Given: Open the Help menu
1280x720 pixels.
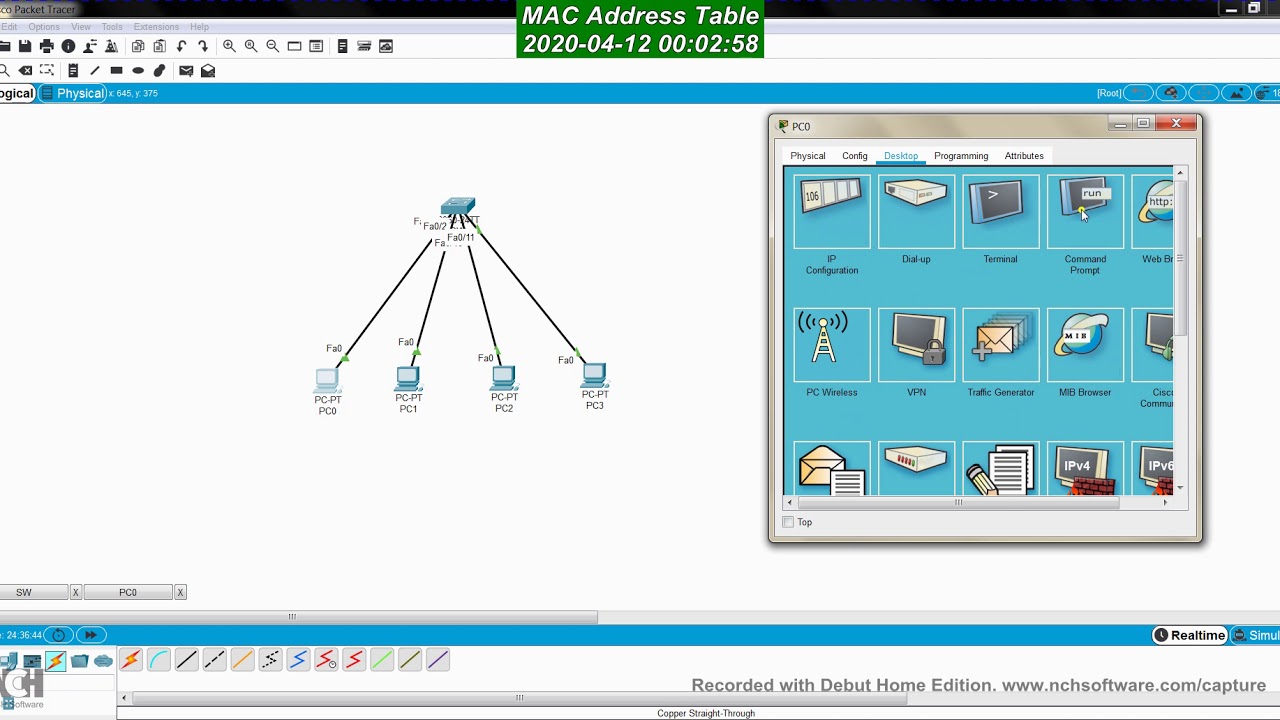Looking at the screenshot, I should coord(199,27).
